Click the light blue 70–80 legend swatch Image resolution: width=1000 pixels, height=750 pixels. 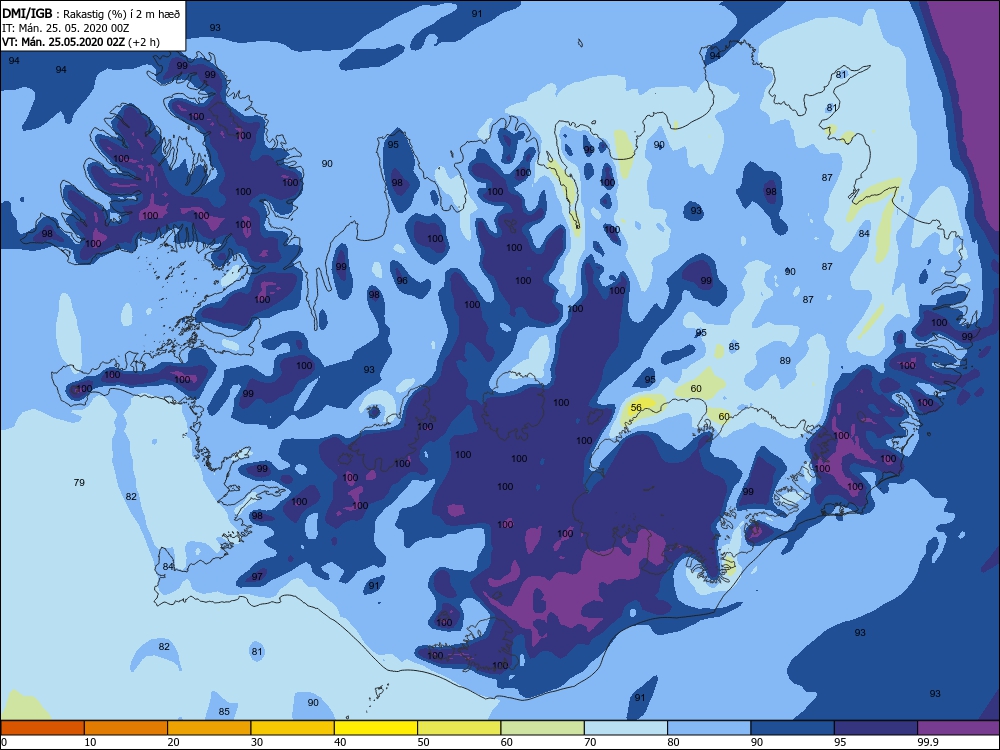coord(626,728)
